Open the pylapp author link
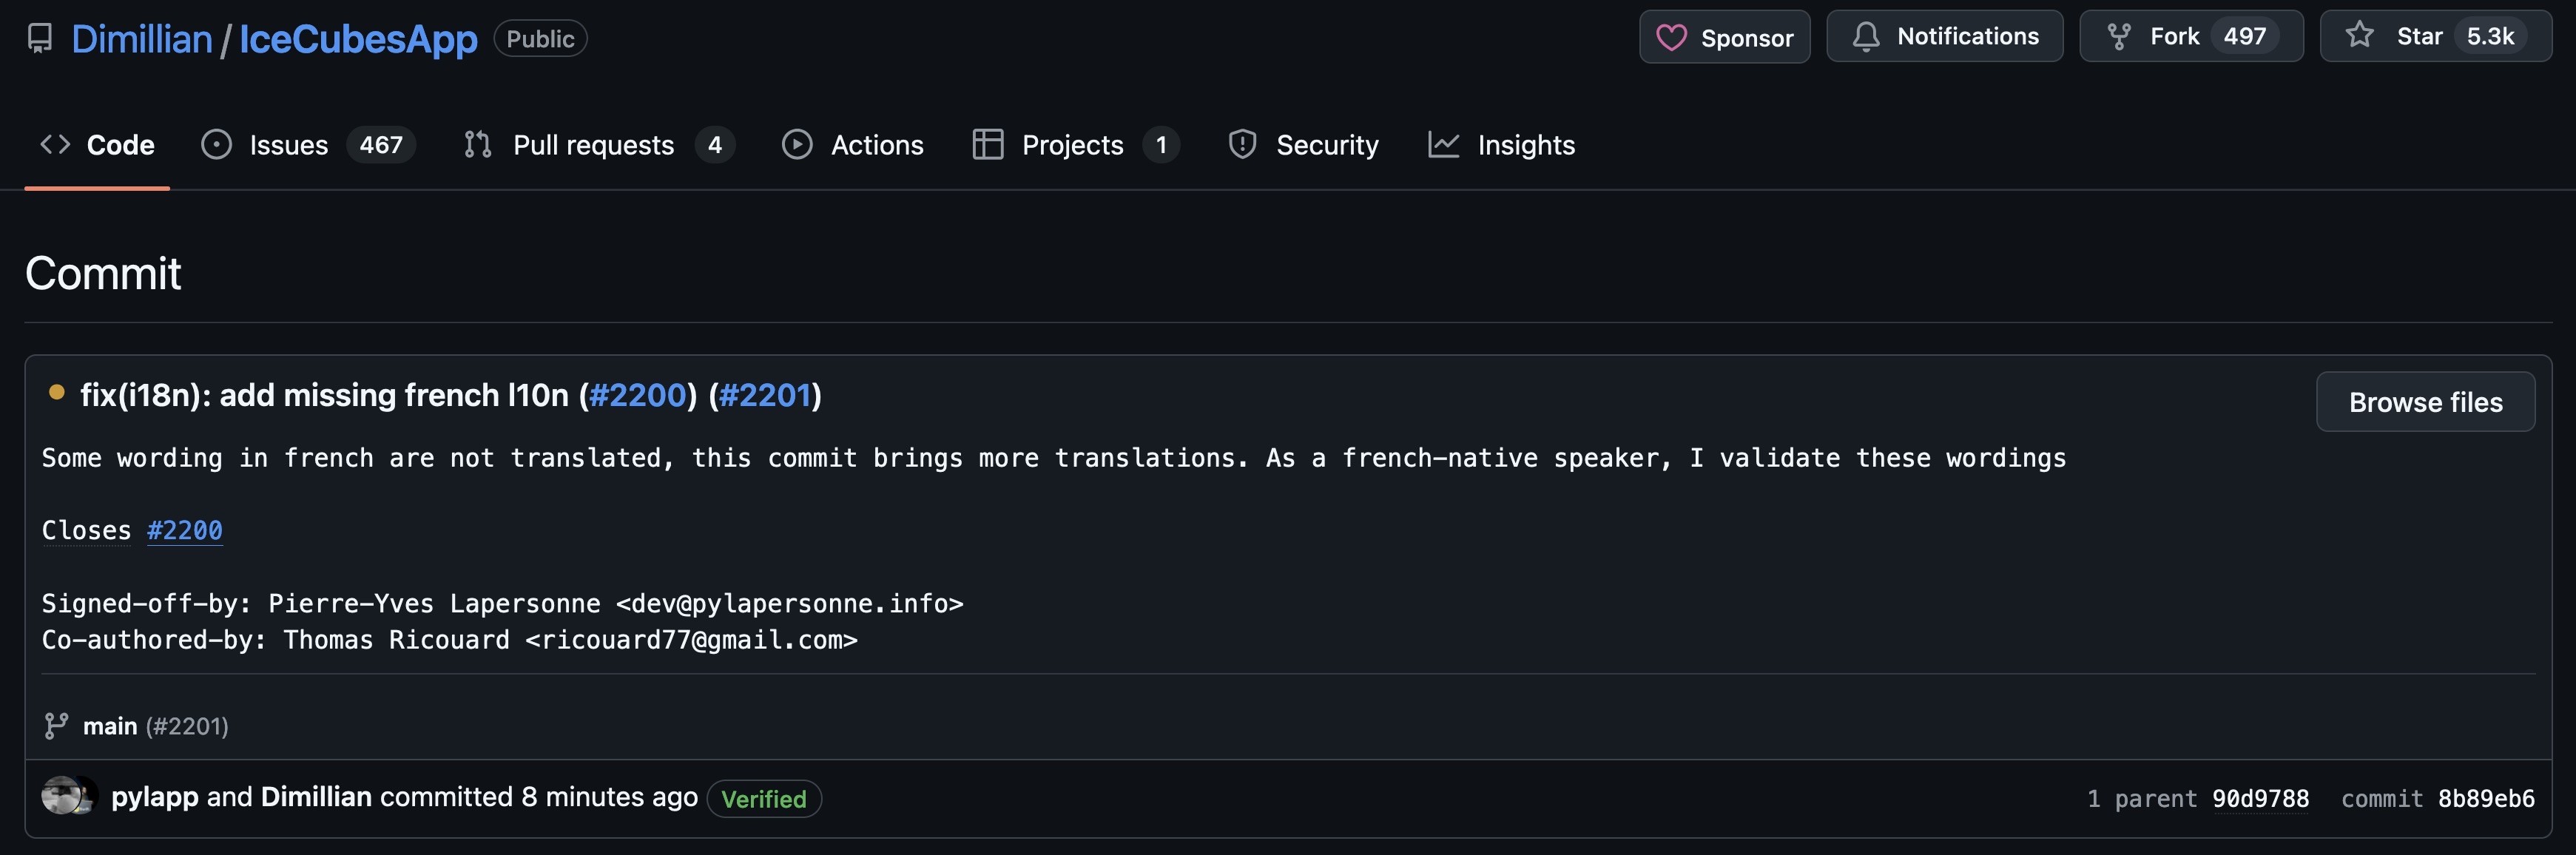Viewport: 2576px width, 855px height. pos(155,797)
